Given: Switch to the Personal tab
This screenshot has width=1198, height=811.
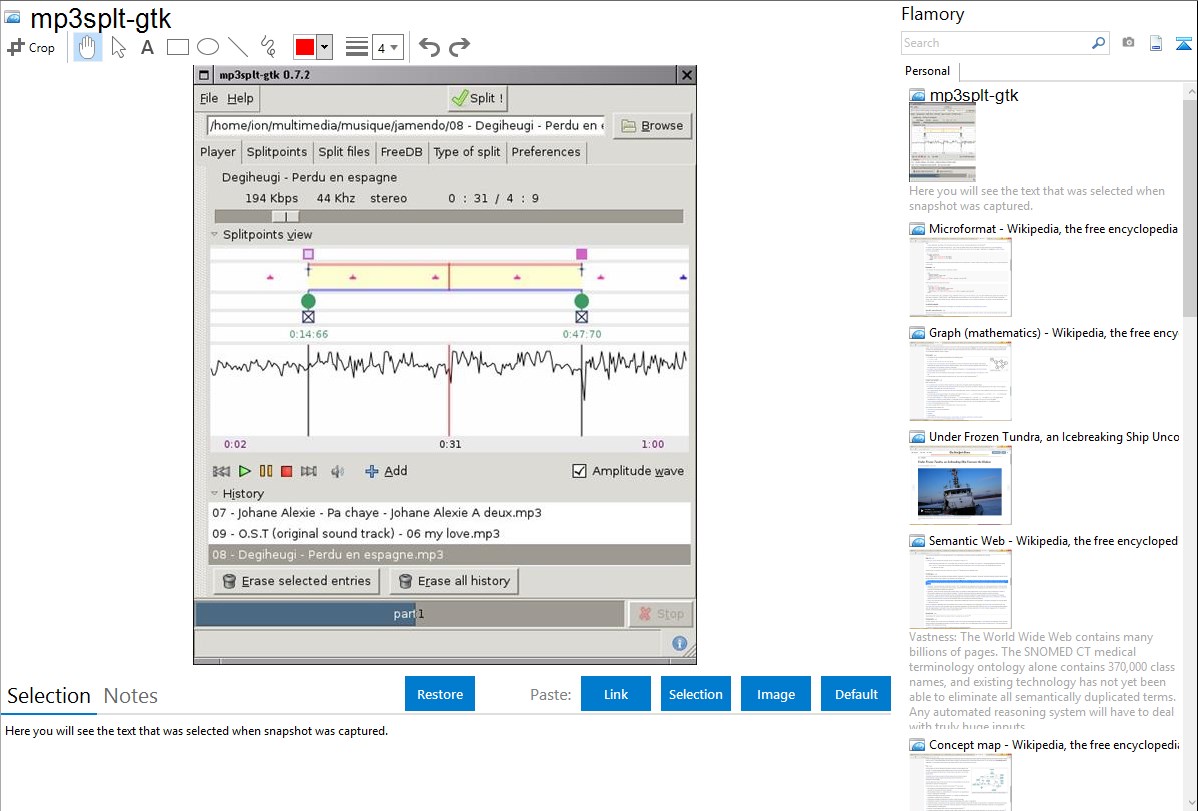Looking at the screenshot, I should (927, 70).
